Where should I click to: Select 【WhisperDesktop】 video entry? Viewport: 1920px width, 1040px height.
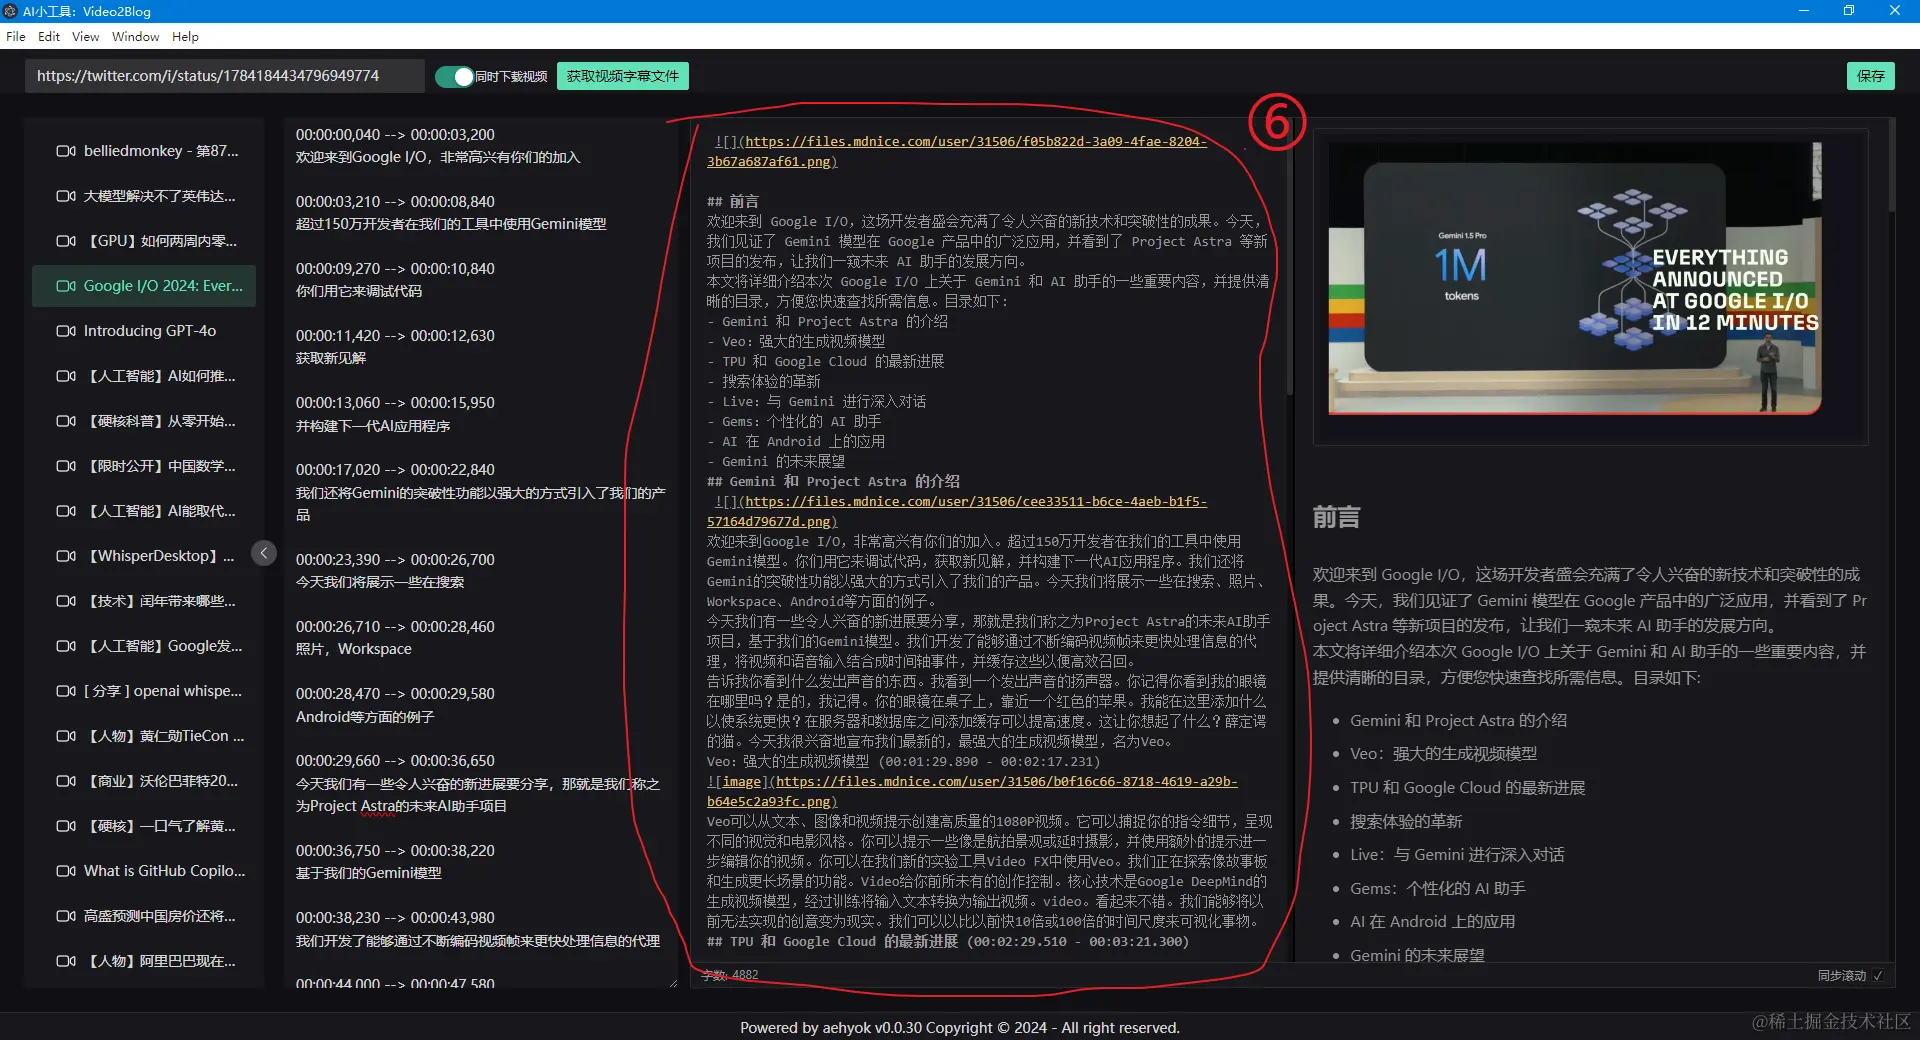(x=144, y=556)
